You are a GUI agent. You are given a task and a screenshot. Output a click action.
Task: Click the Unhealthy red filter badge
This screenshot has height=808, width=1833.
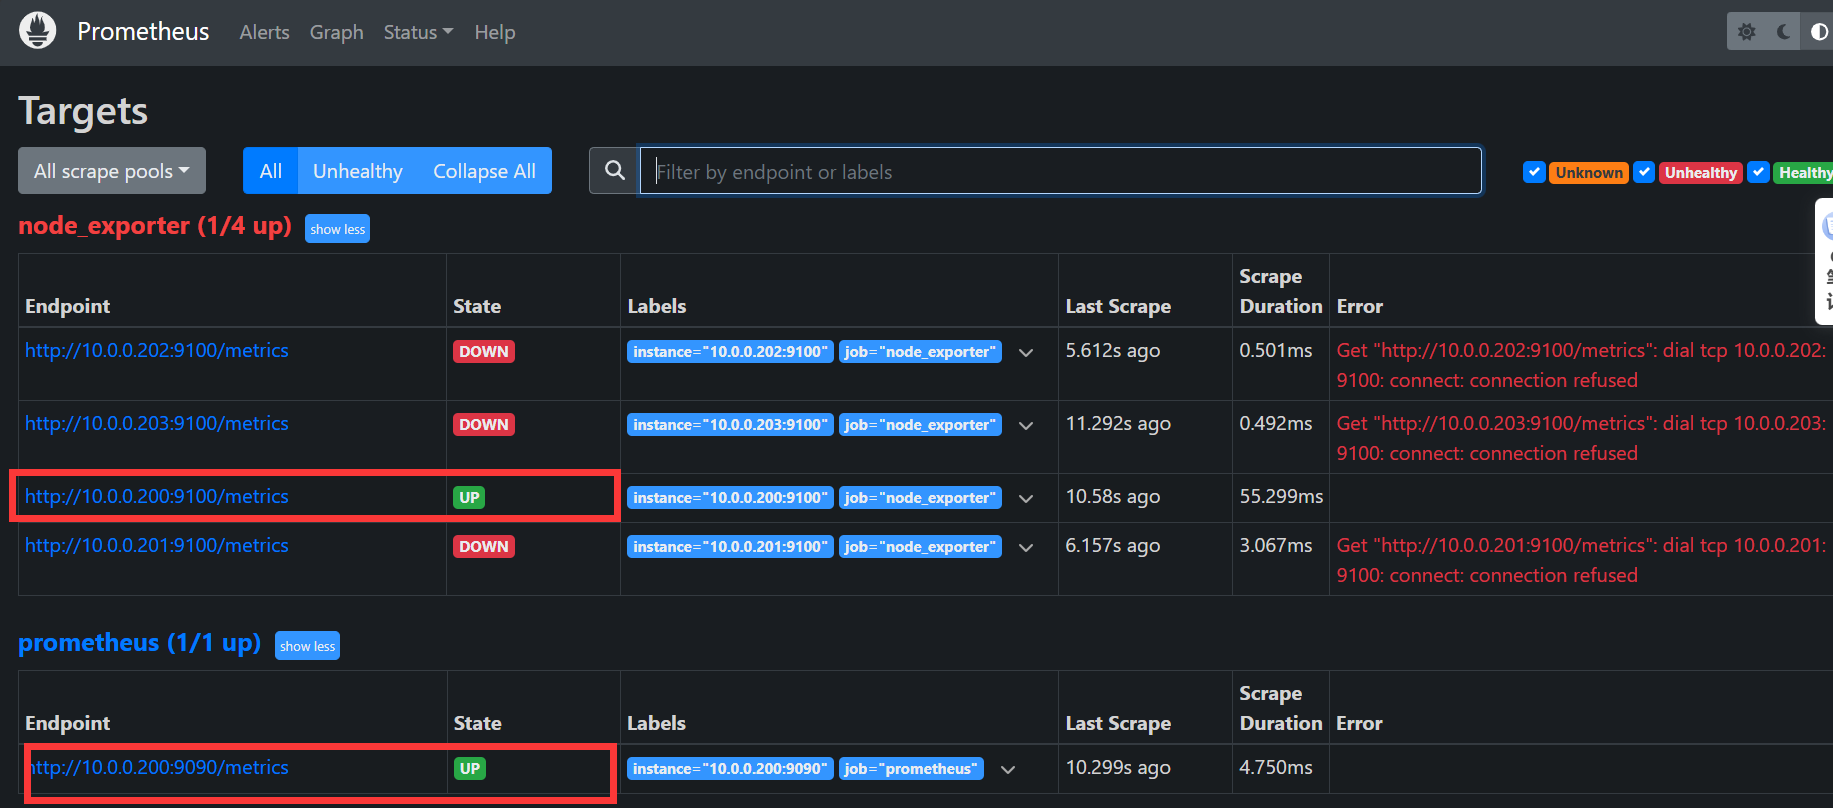(1701, 173)
